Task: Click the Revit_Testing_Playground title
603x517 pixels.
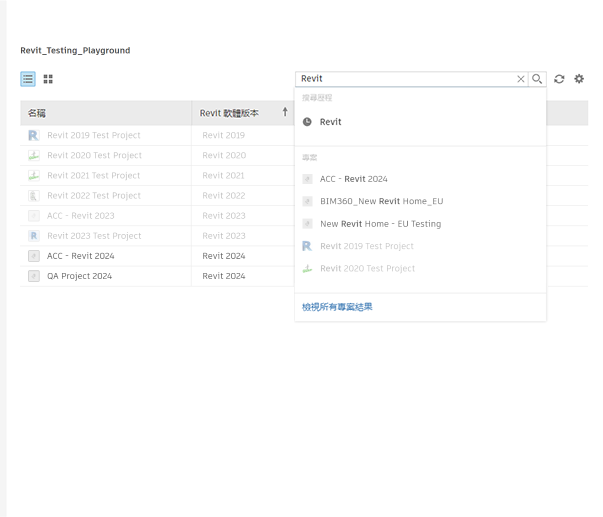Action: pyautogui.click(x=75, y=50)
